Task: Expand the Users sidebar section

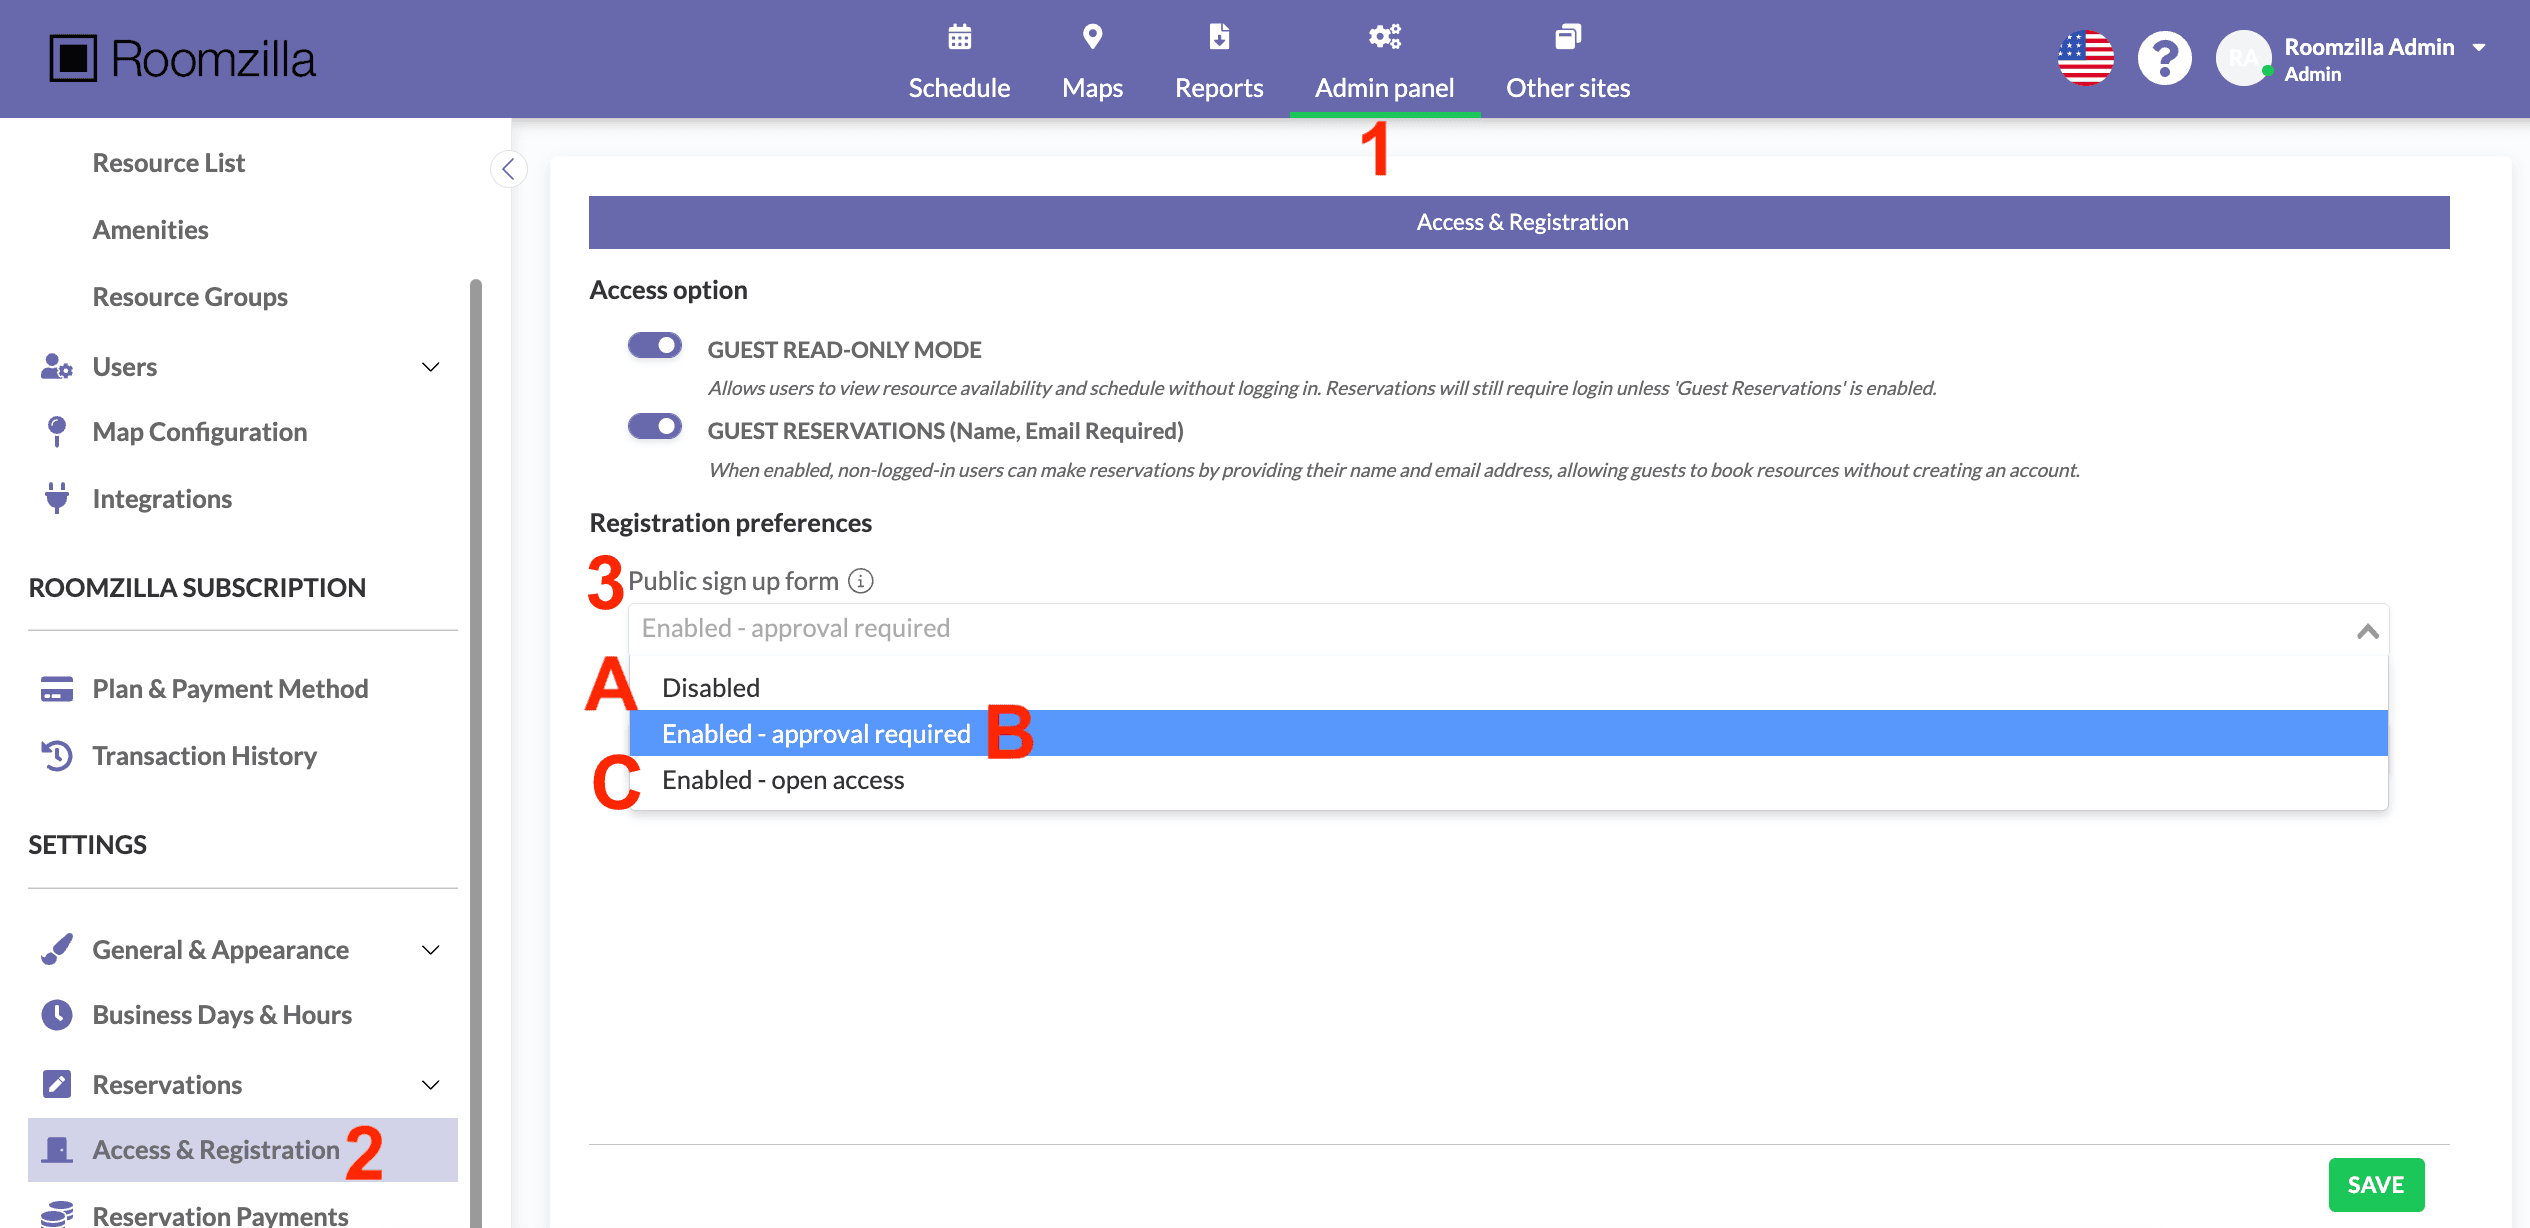Action: pos(431,367)
